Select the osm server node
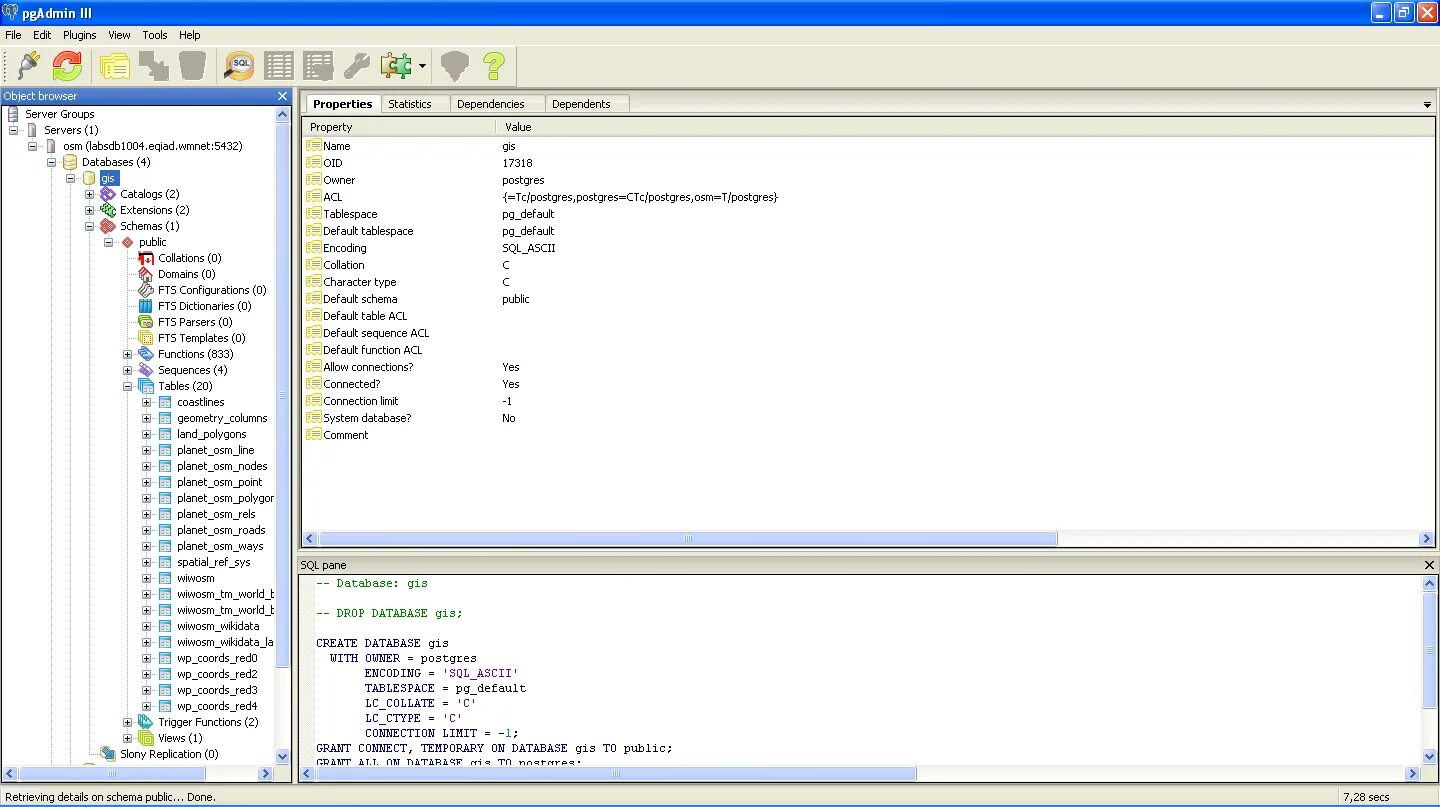Viewport: 1440px width, 807px height. 152,146
